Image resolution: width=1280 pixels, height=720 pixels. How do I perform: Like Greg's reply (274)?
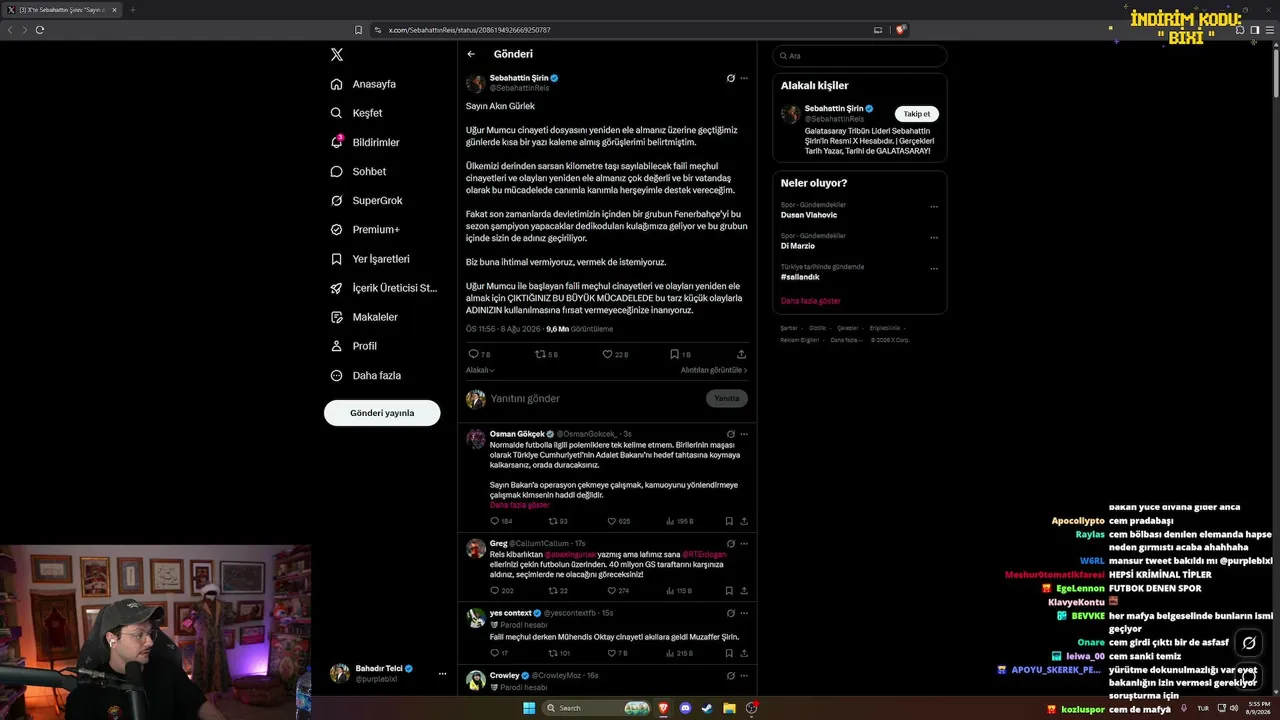[x=618, y=591]
